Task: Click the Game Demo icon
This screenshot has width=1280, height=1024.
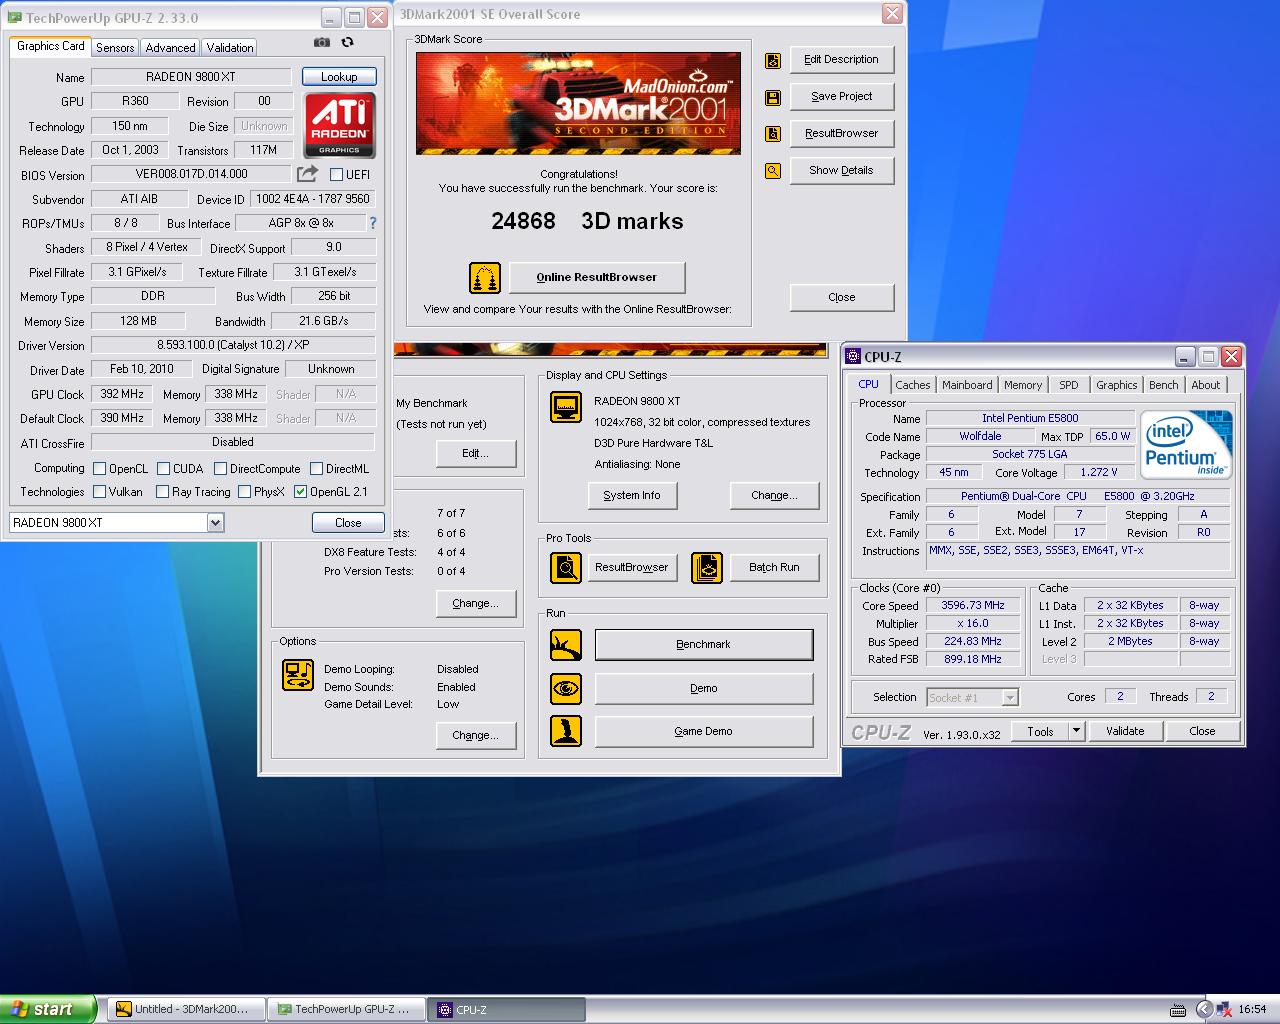Action: tap(566, 731)
